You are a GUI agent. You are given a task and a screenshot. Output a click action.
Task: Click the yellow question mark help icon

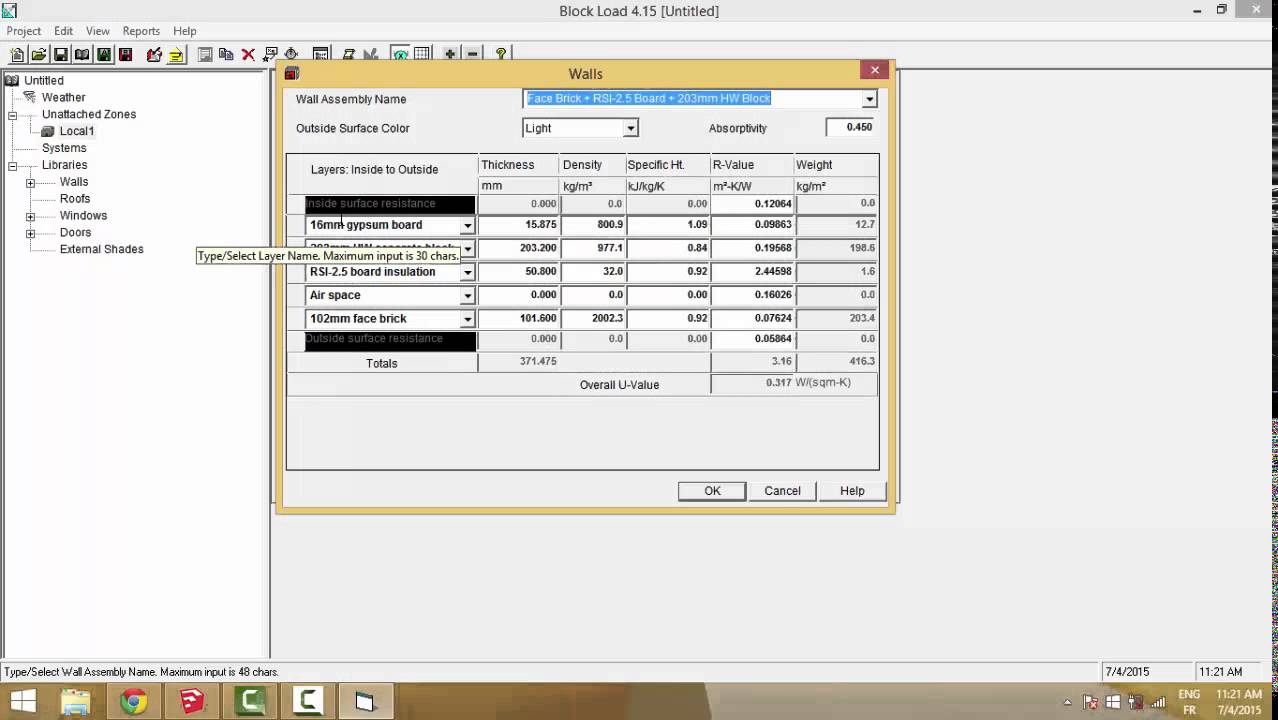(501, 55)
